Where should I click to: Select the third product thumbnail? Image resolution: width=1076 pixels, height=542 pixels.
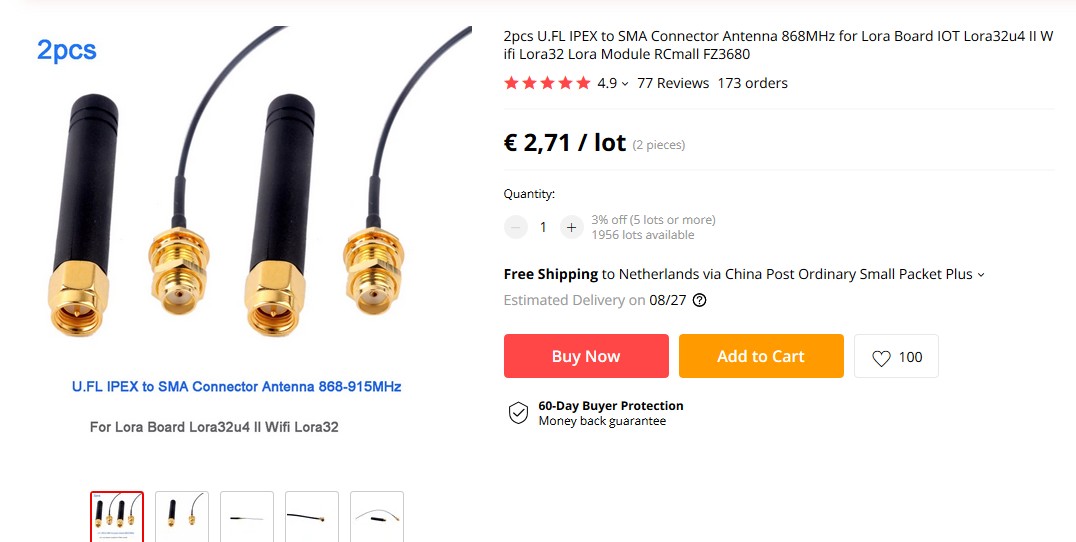click(x=247, y=516)
